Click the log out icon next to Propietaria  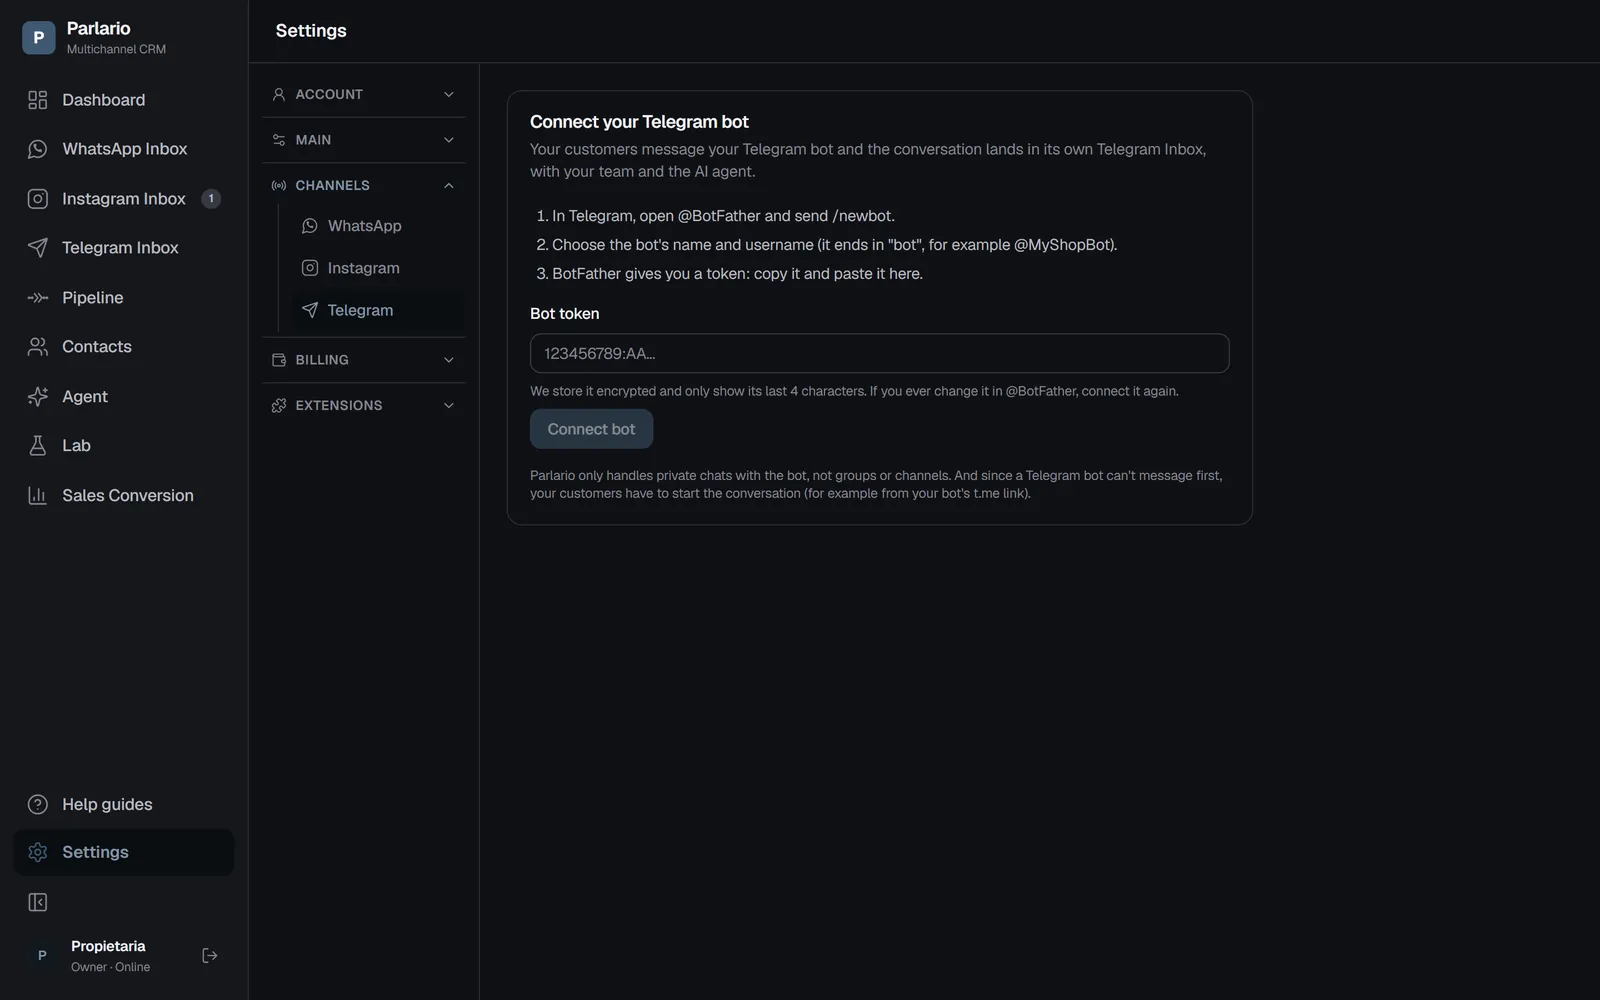coord(210,956)
